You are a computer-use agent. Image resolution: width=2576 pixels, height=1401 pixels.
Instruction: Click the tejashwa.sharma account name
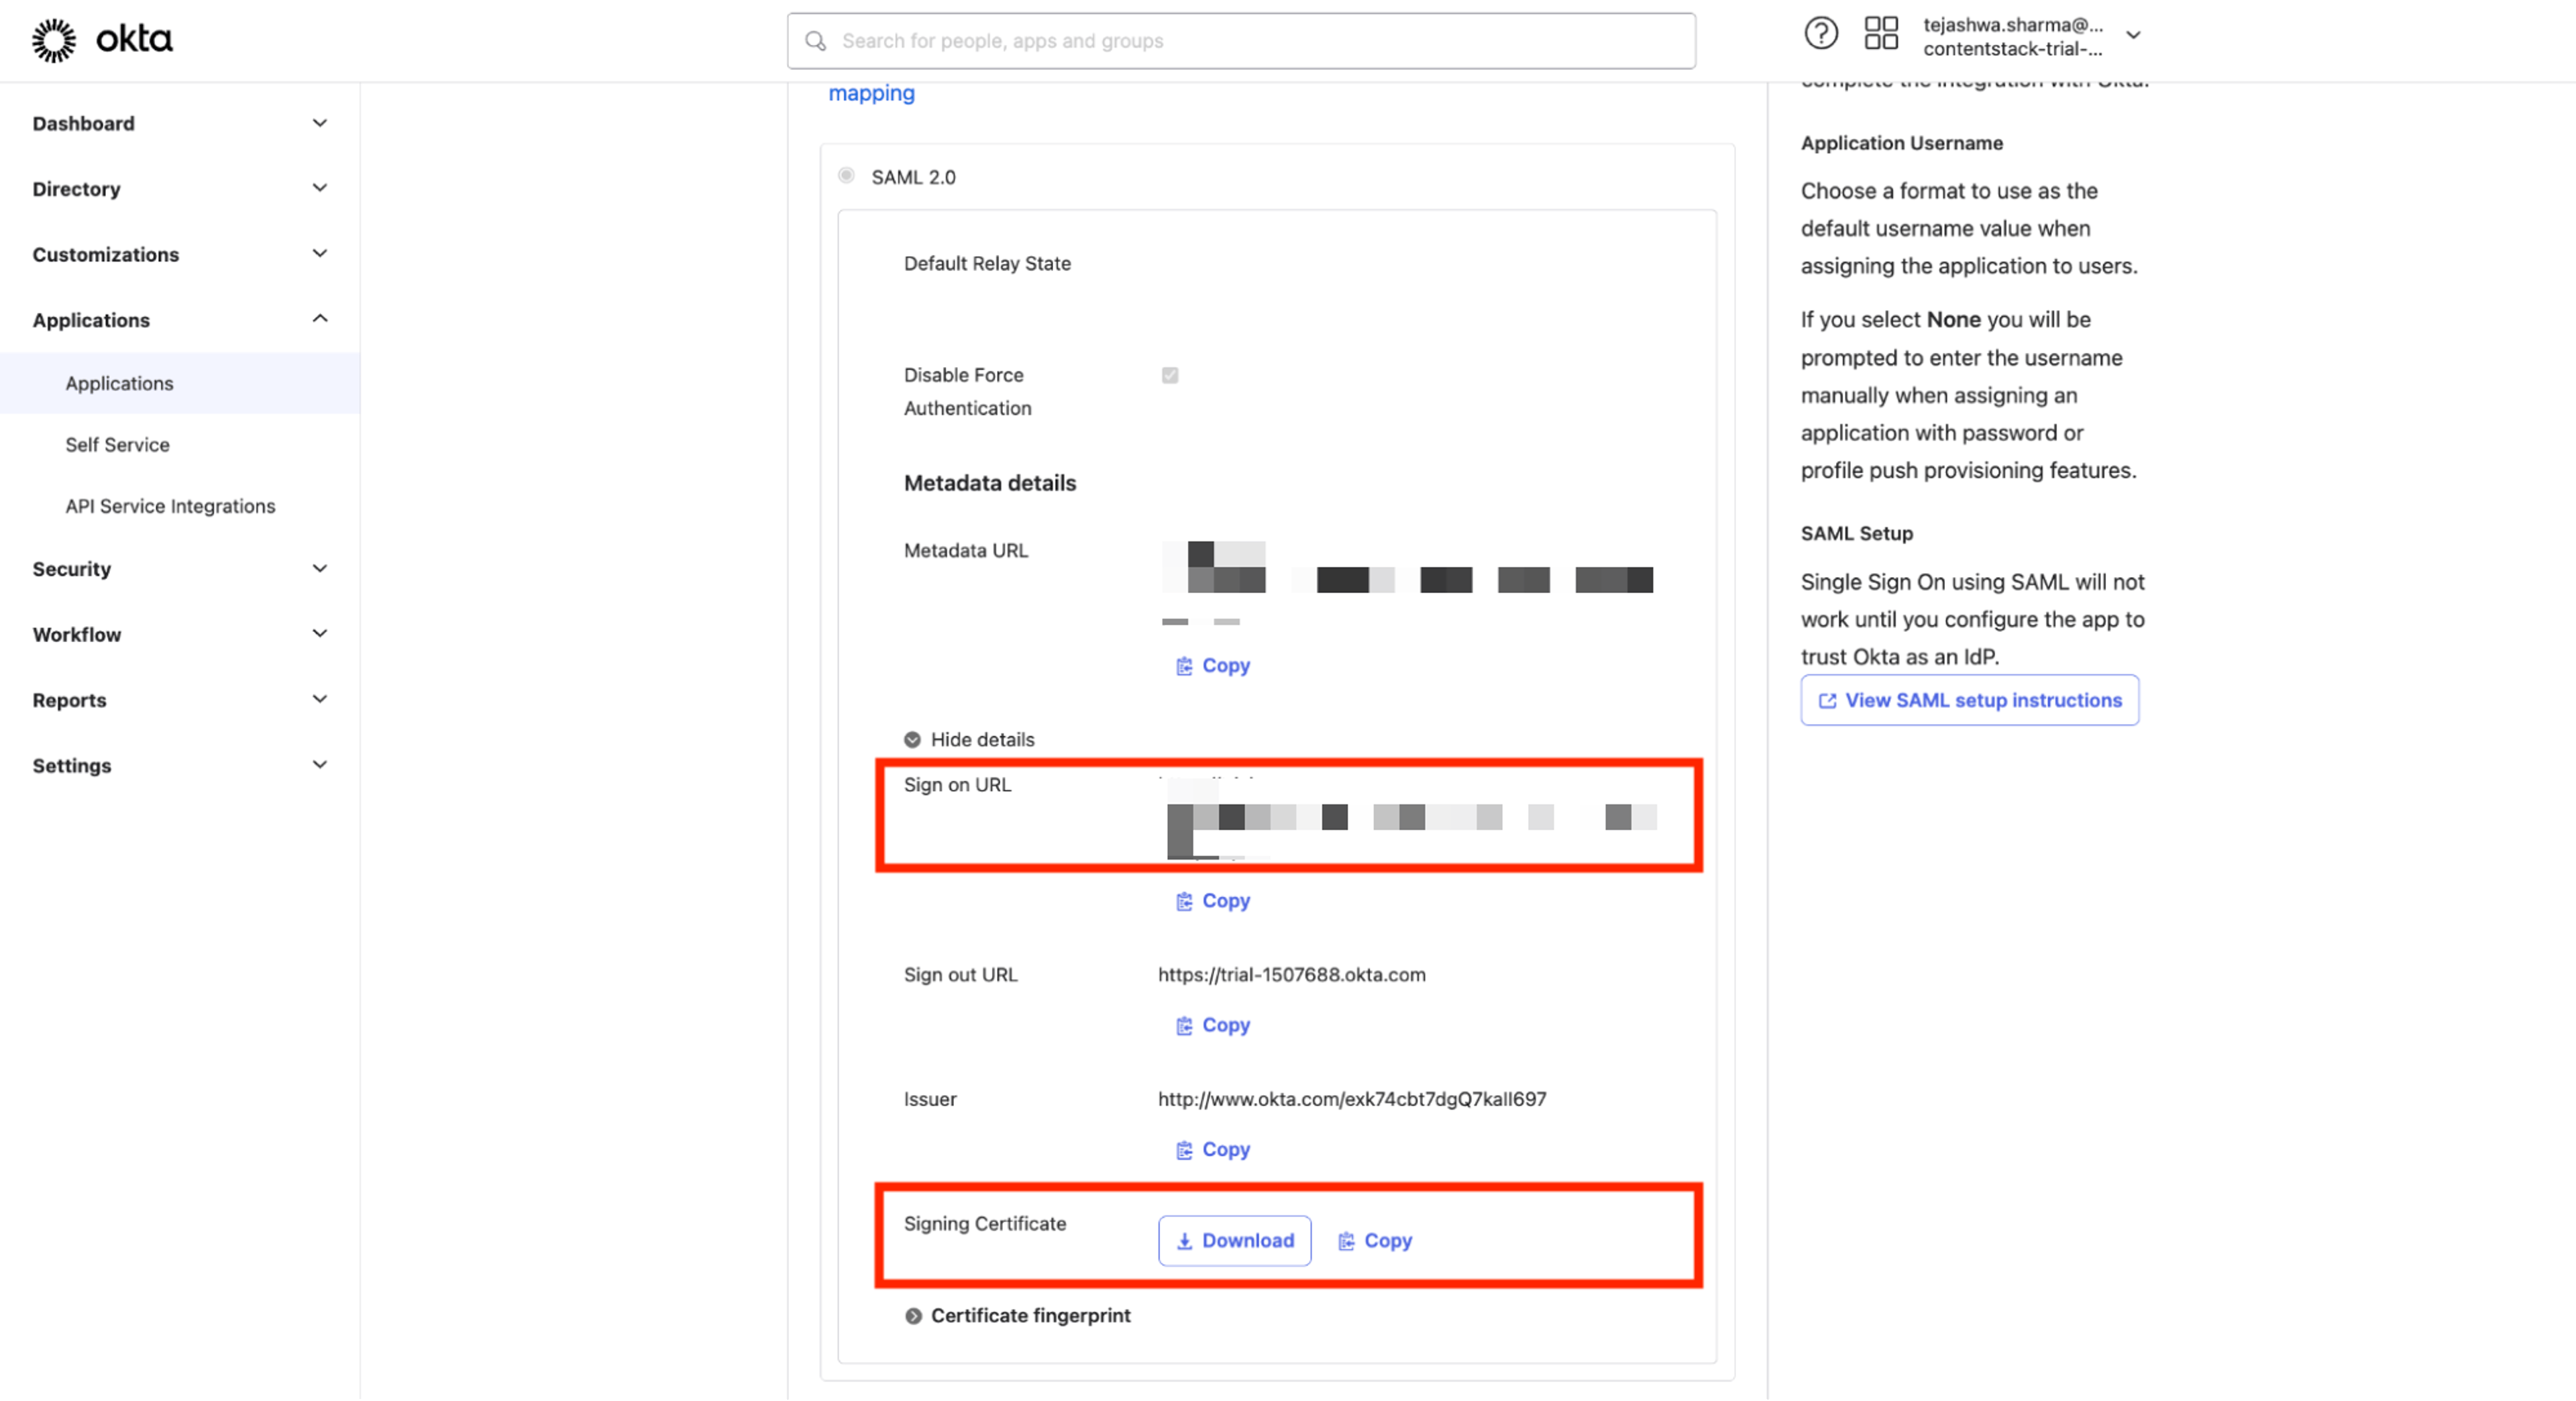[x=2012, y=25]
